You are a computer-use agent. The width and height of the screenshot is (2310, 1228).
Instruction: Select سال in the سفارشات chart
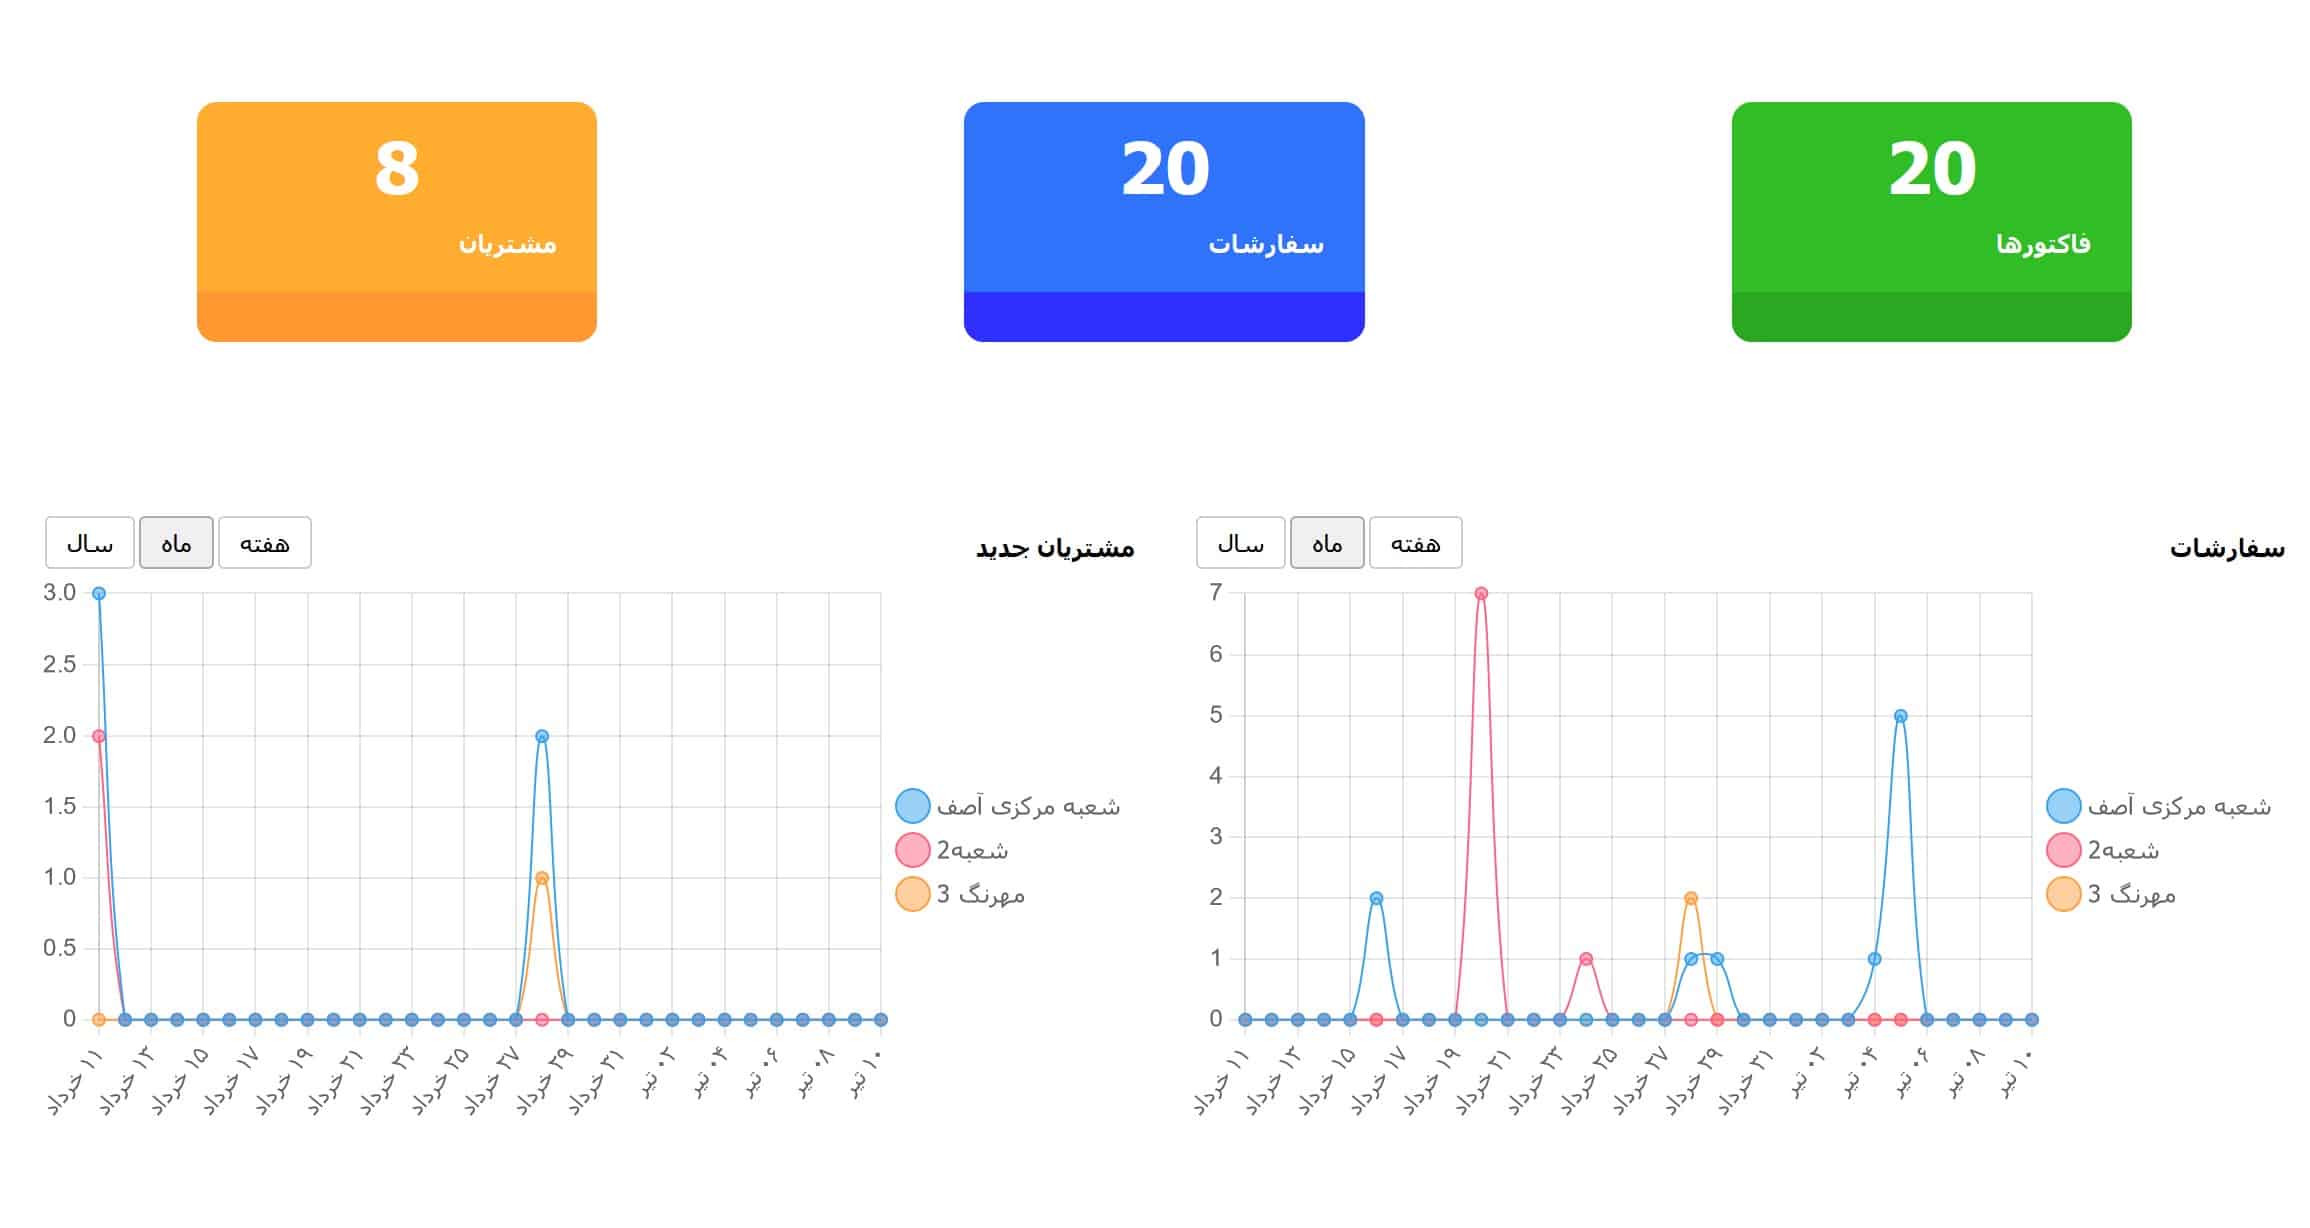coord(1241,543)
